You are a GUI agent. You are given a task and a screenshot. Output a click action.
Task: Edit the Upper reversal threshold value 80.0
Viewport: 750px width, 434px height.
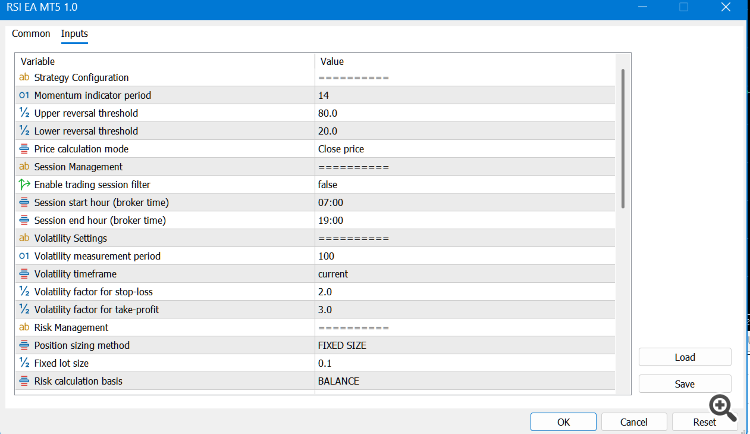coord(464,113)
